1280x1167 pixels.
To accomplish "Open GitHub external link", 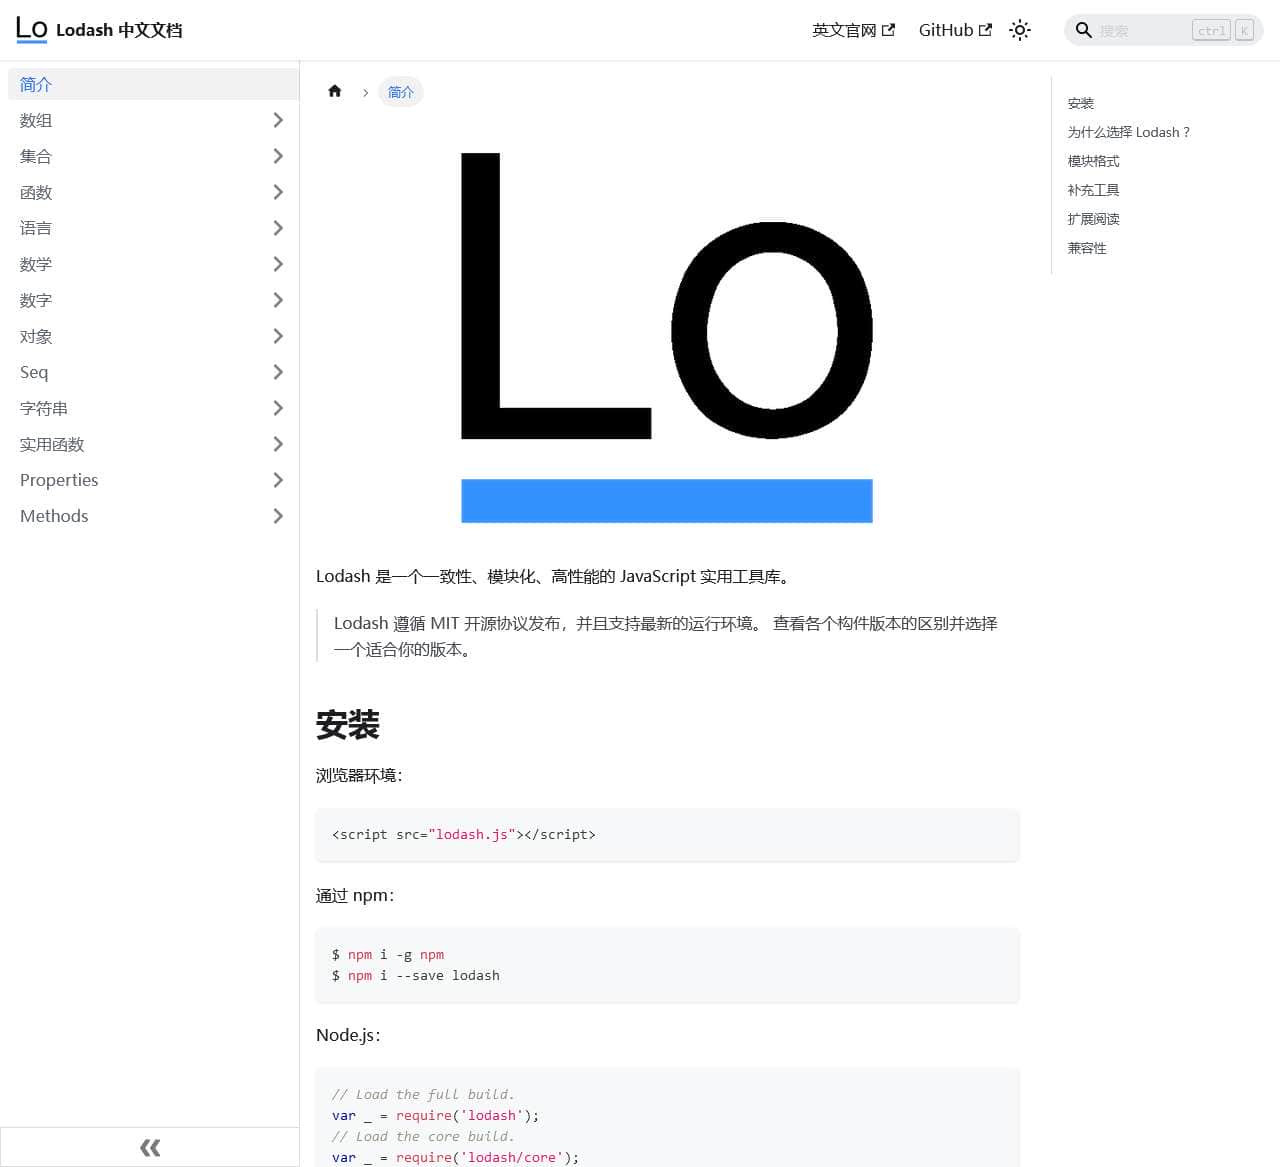I will pyautogui.click(x=955, y=30).
